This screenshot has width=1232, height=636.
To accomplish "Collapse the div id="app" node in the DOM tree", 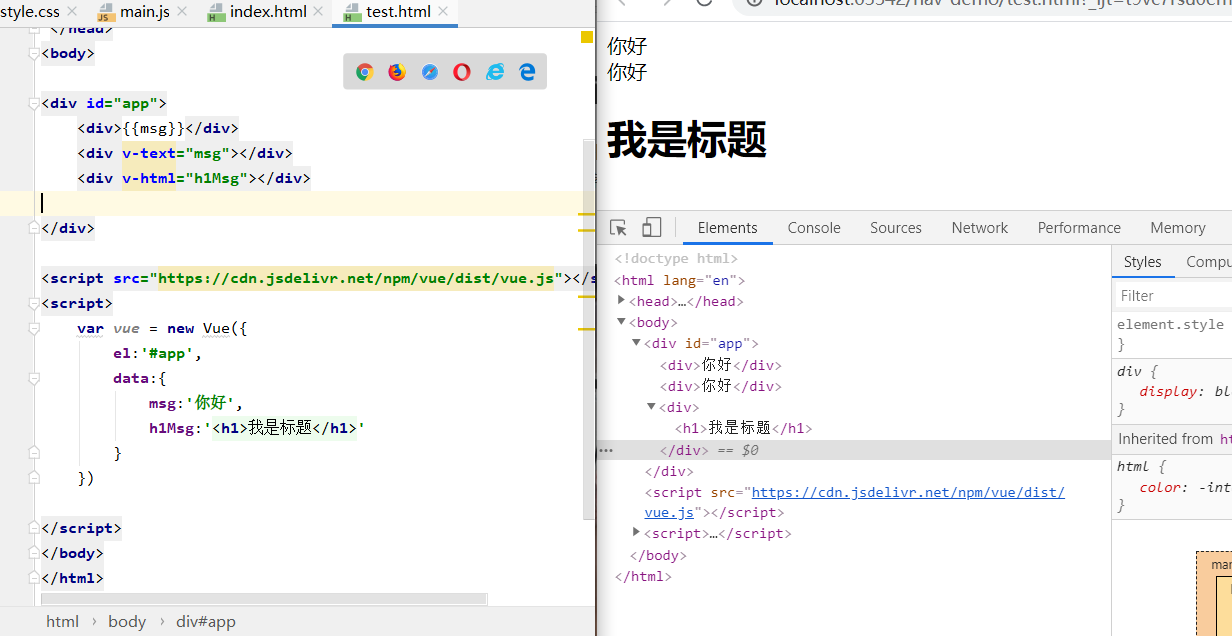I will [636, 343].
